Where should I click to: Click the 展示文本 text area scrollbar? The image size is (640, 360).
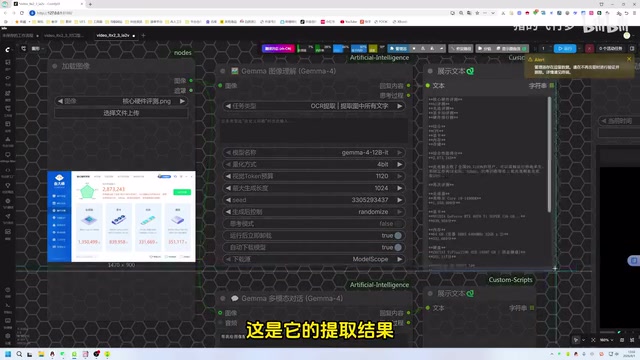pos(549,155)
